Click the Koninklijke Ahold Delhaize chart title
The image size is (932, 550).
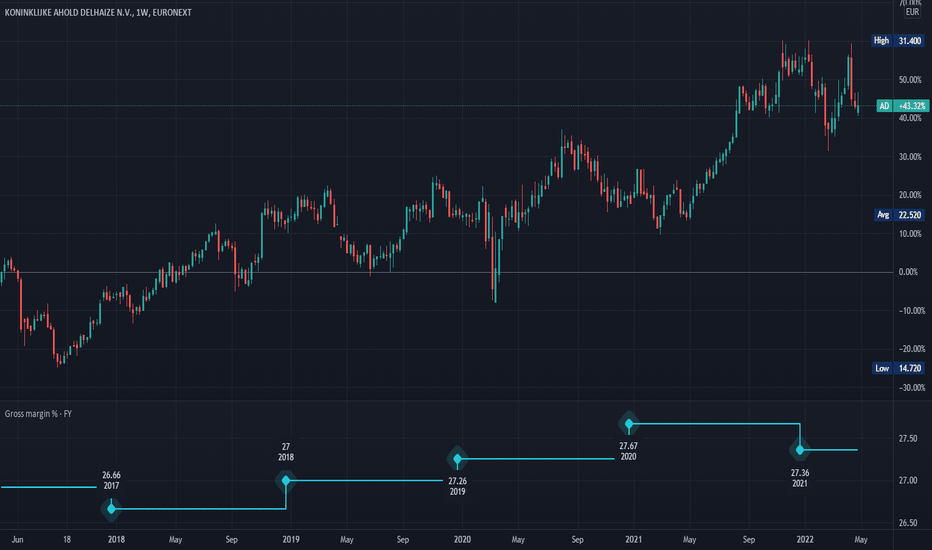(98, 12)
